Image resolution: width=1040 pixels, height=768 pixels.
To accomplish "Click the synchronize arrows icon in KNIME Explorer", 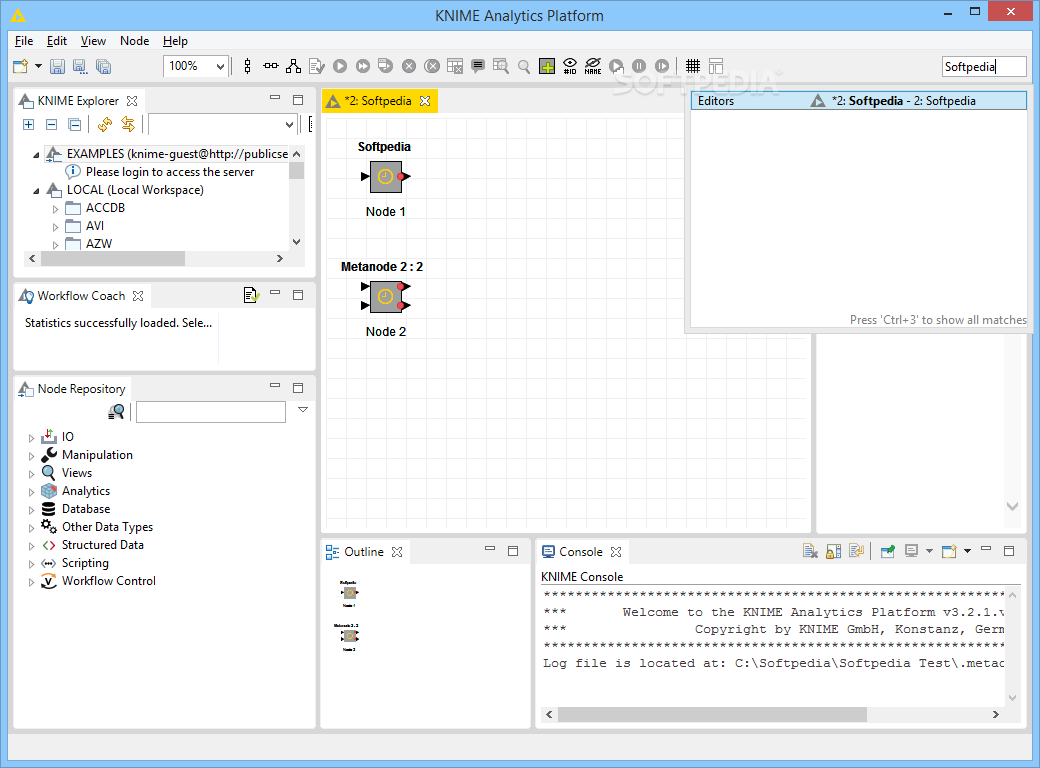I will [128, 124].
